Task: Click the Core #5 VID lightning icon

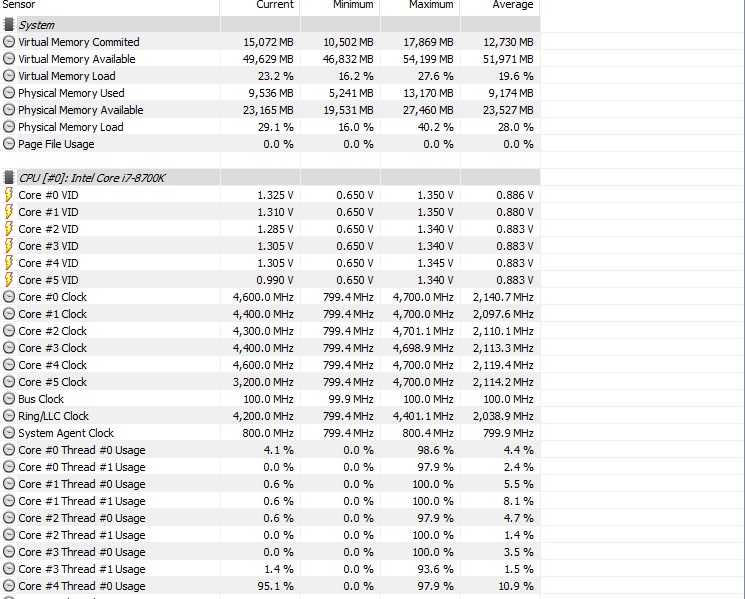Action: click(x=9, y=280)
